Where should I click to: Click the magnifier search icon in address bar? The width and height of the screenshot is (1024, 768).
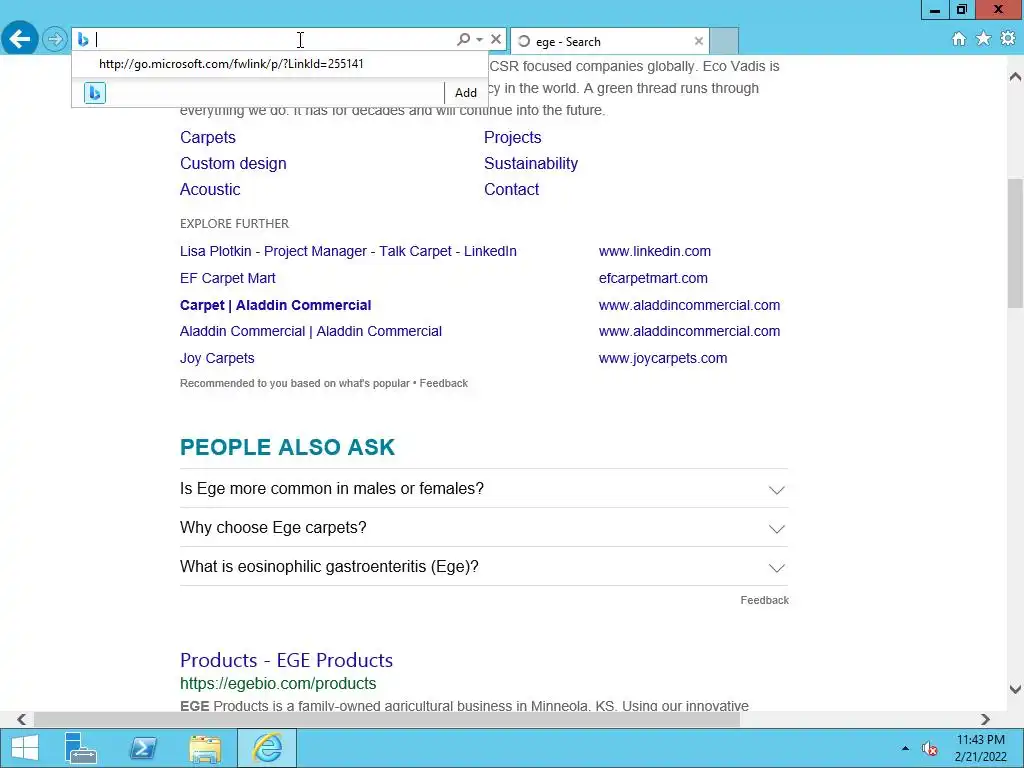tap(463, 40)
